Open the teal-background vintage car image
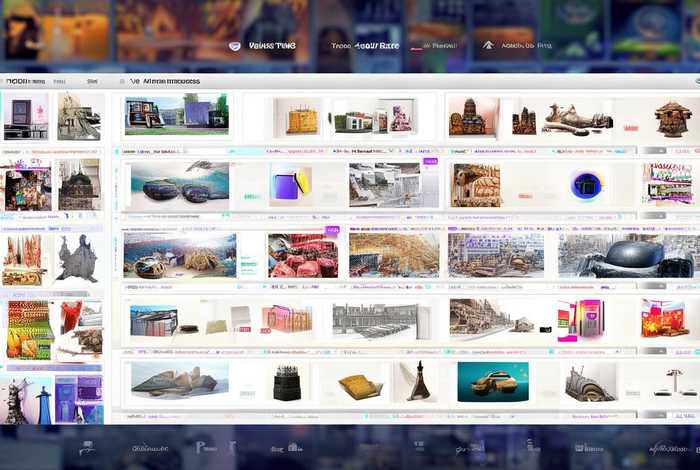 tap(492, 381)
